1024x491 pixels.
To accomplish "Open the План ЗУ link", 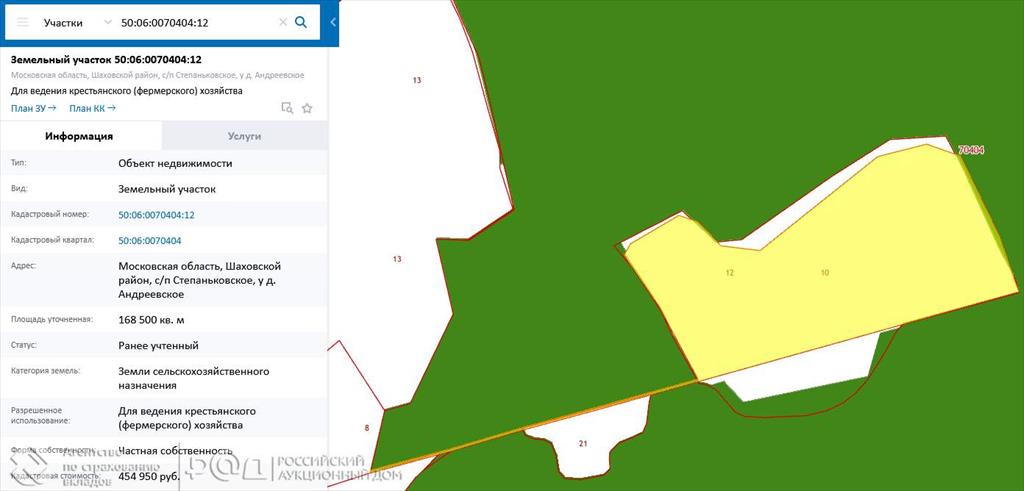I will tap(33, 108).
